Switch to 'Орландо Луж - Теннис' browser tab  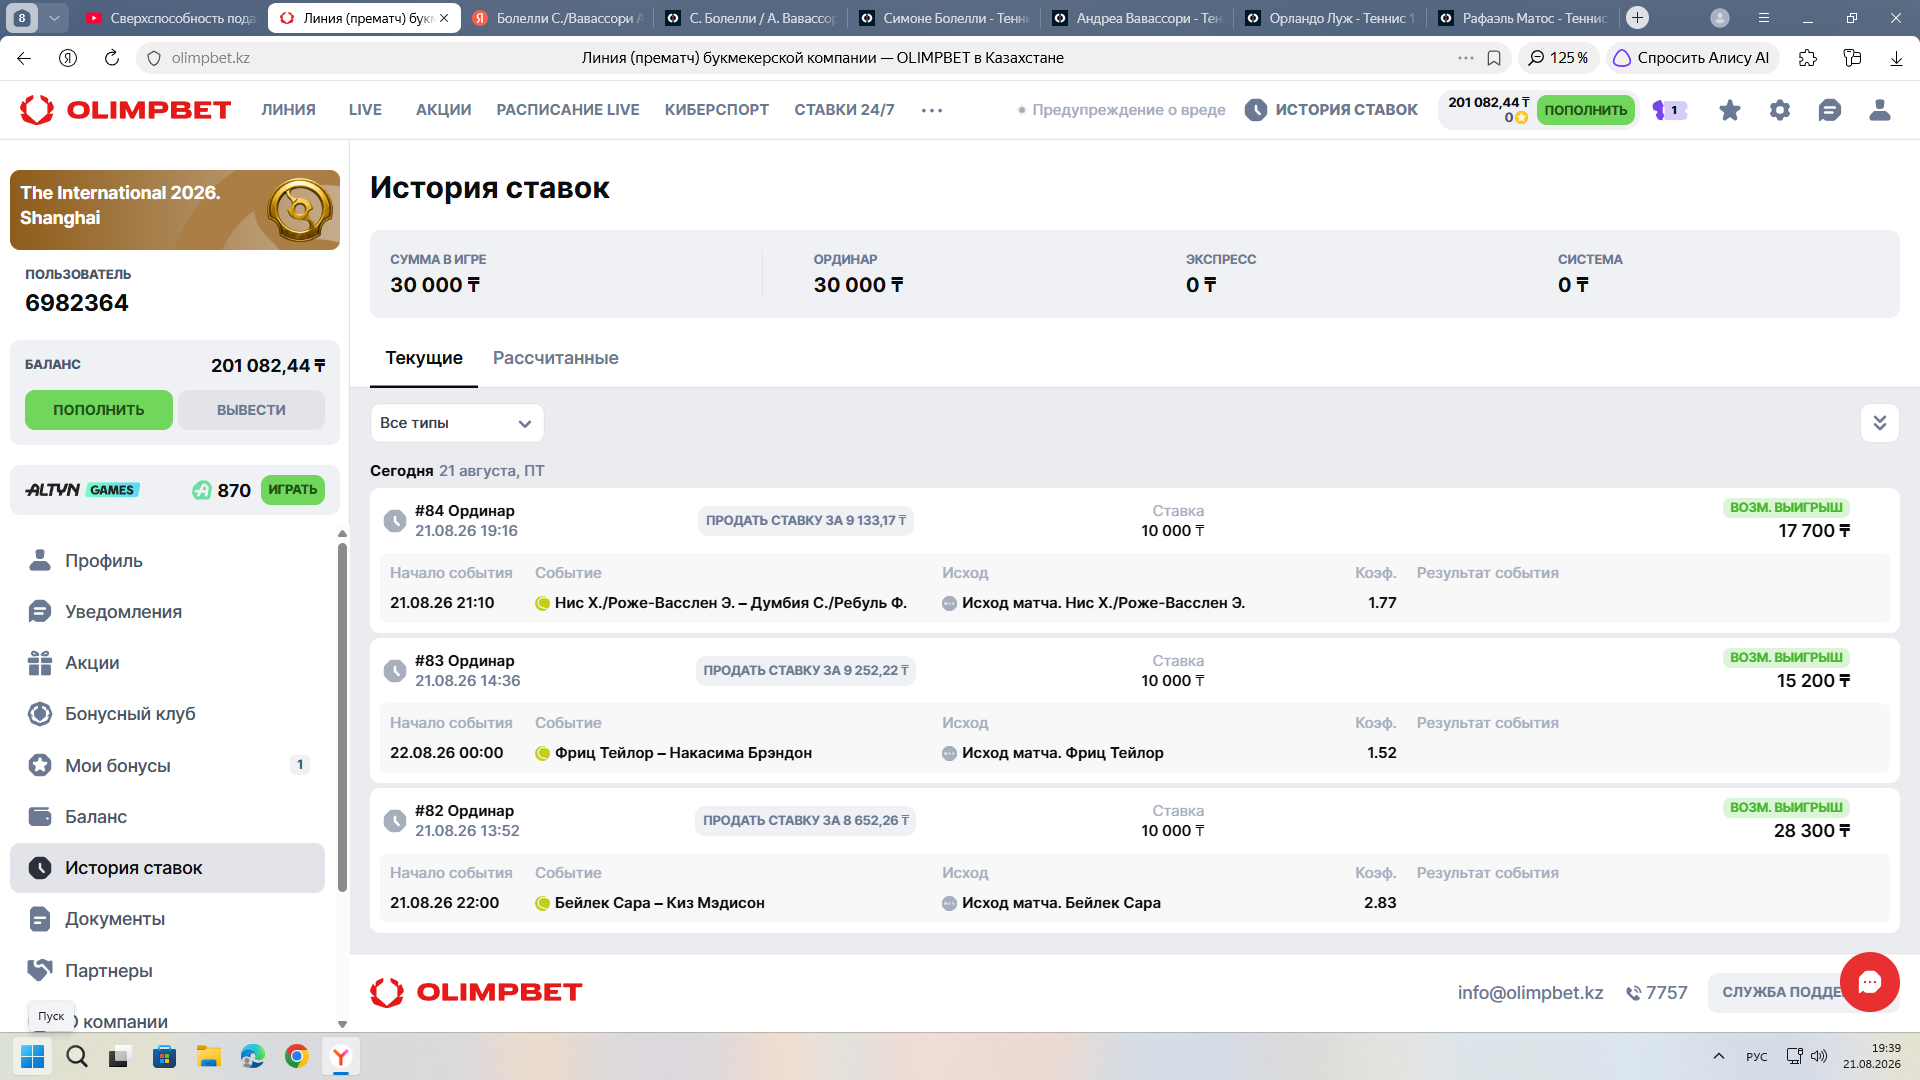coord(1330,18)
